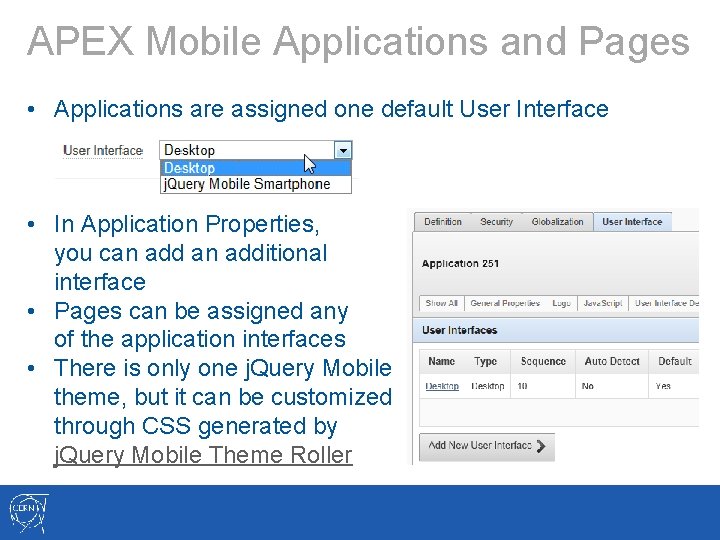Open the Globalization tab
720x540 pixels.
pos(557,222)
